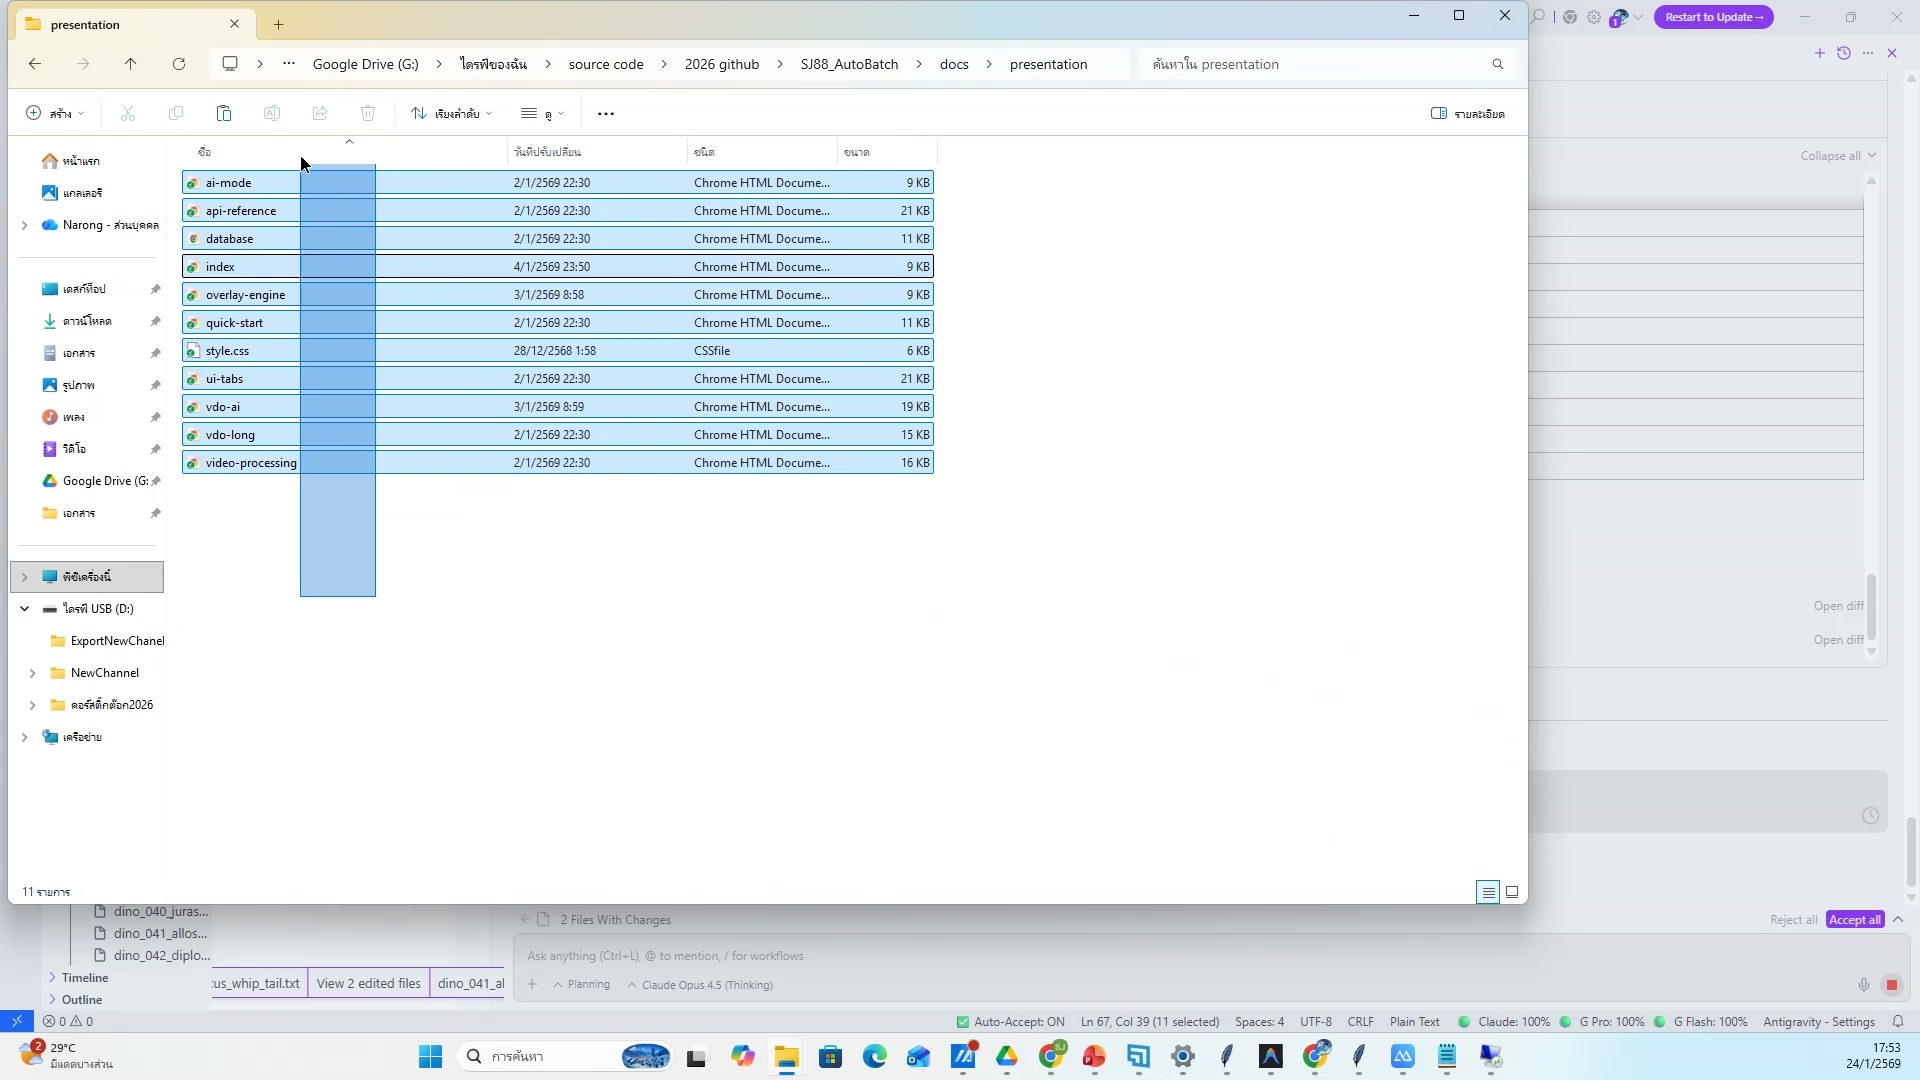Click the Delete trash icon in toolbar

(x=368, y=114)
